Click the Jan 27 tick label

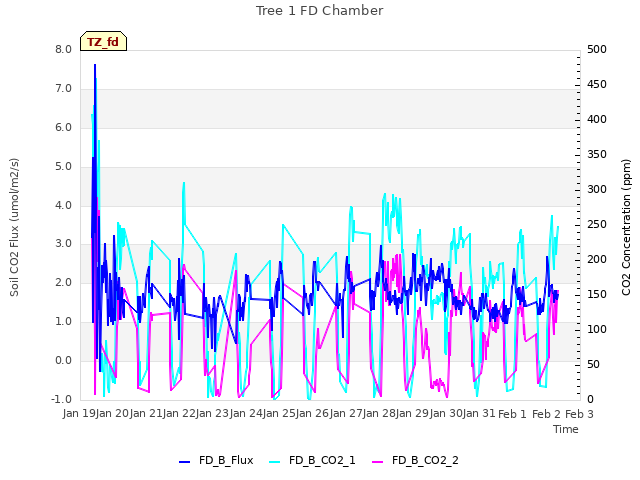346,414
